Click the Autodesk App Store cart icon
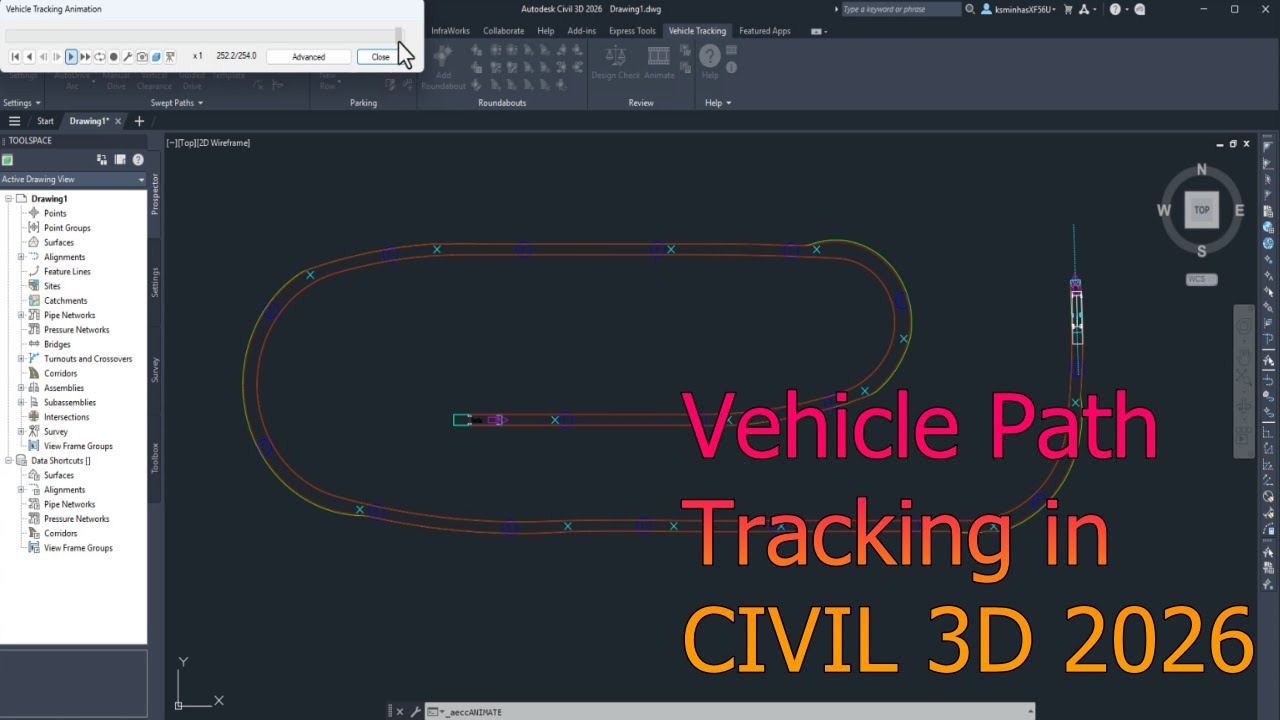 pos(1068,9)
